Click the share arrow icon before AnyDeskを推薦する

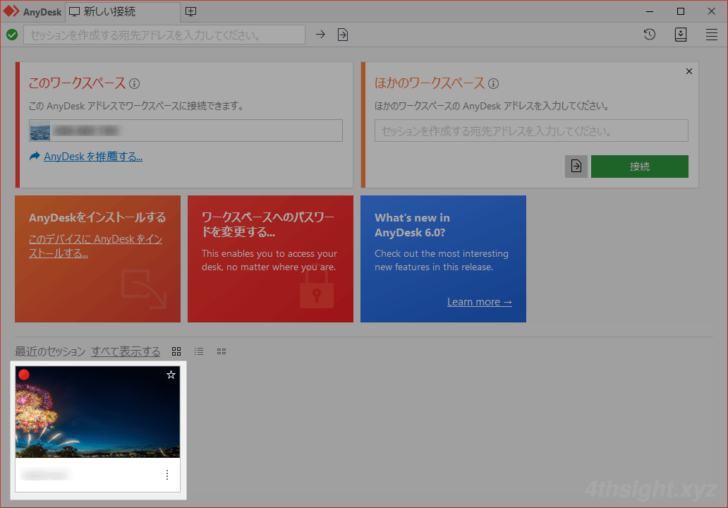click(35, 156)
